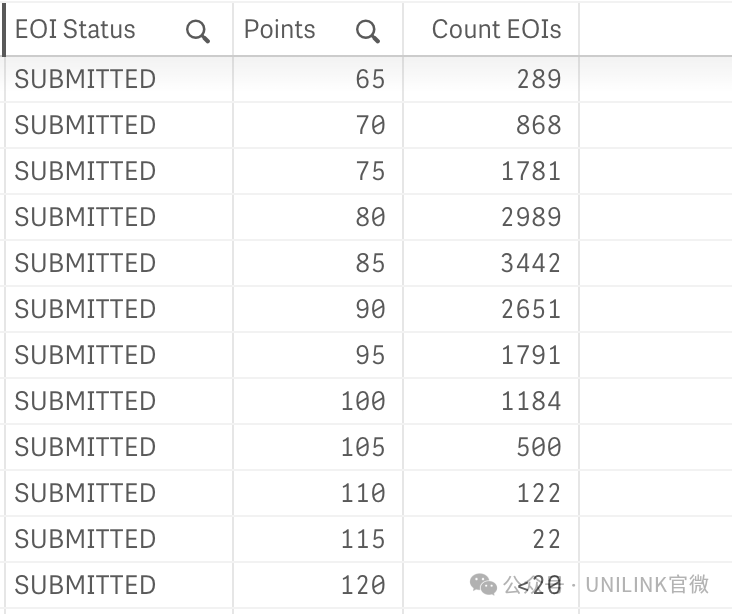Image resolution: width=732 pixels, height=614 pixels.
Task: Open search for EOI Status column
Action: (198, 31)
